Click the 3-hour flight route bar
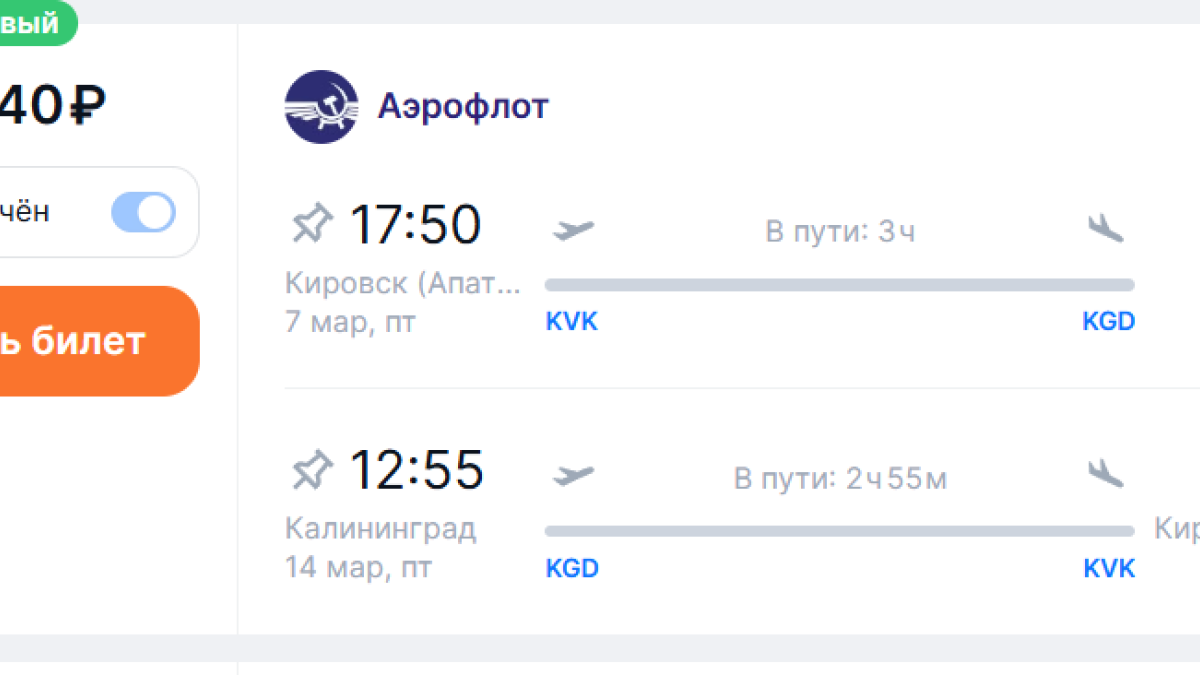This screenshot has width=1200, height=675. tap(839, 285)
